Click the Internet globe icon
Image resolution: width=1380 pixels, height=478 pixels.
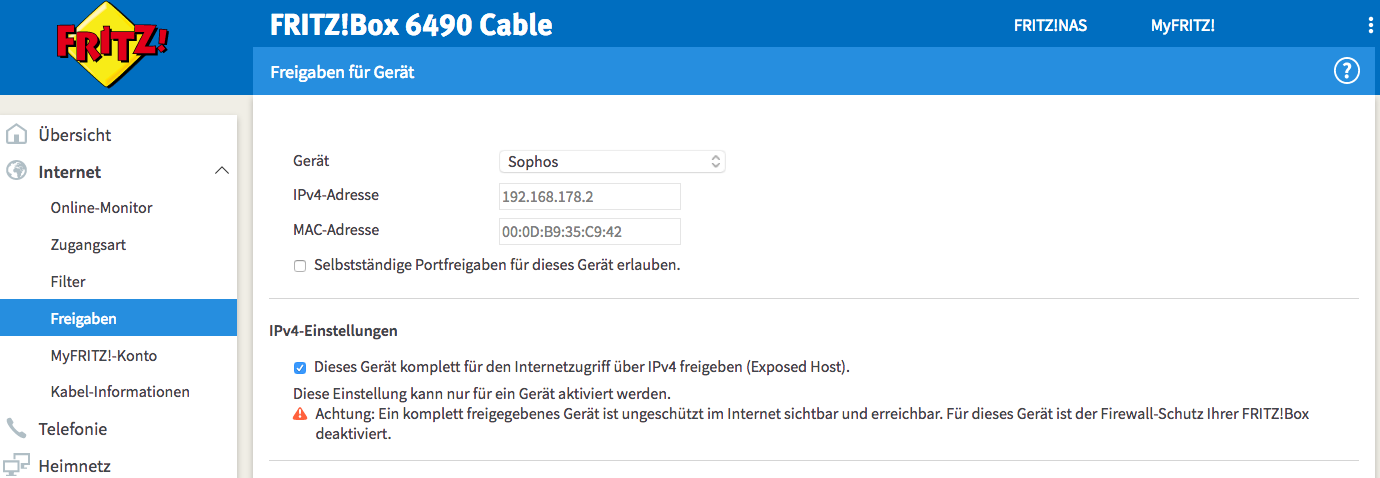click(16, 171)
